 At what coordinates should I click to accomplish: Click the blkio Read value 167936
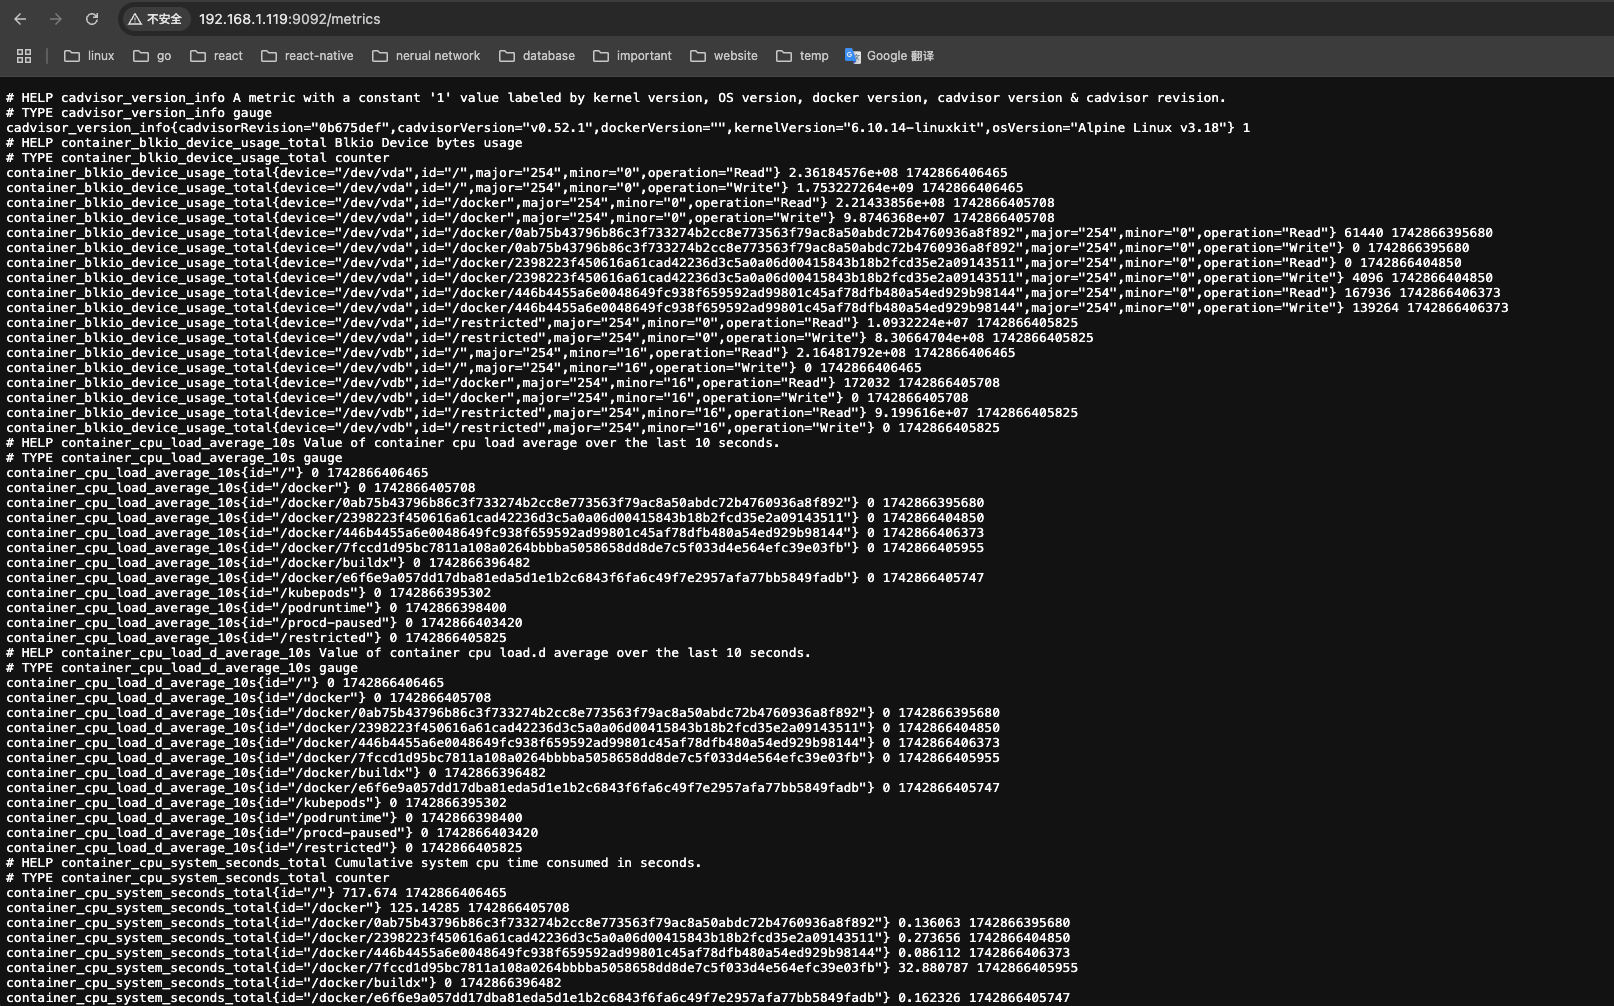coord(1368,293)
